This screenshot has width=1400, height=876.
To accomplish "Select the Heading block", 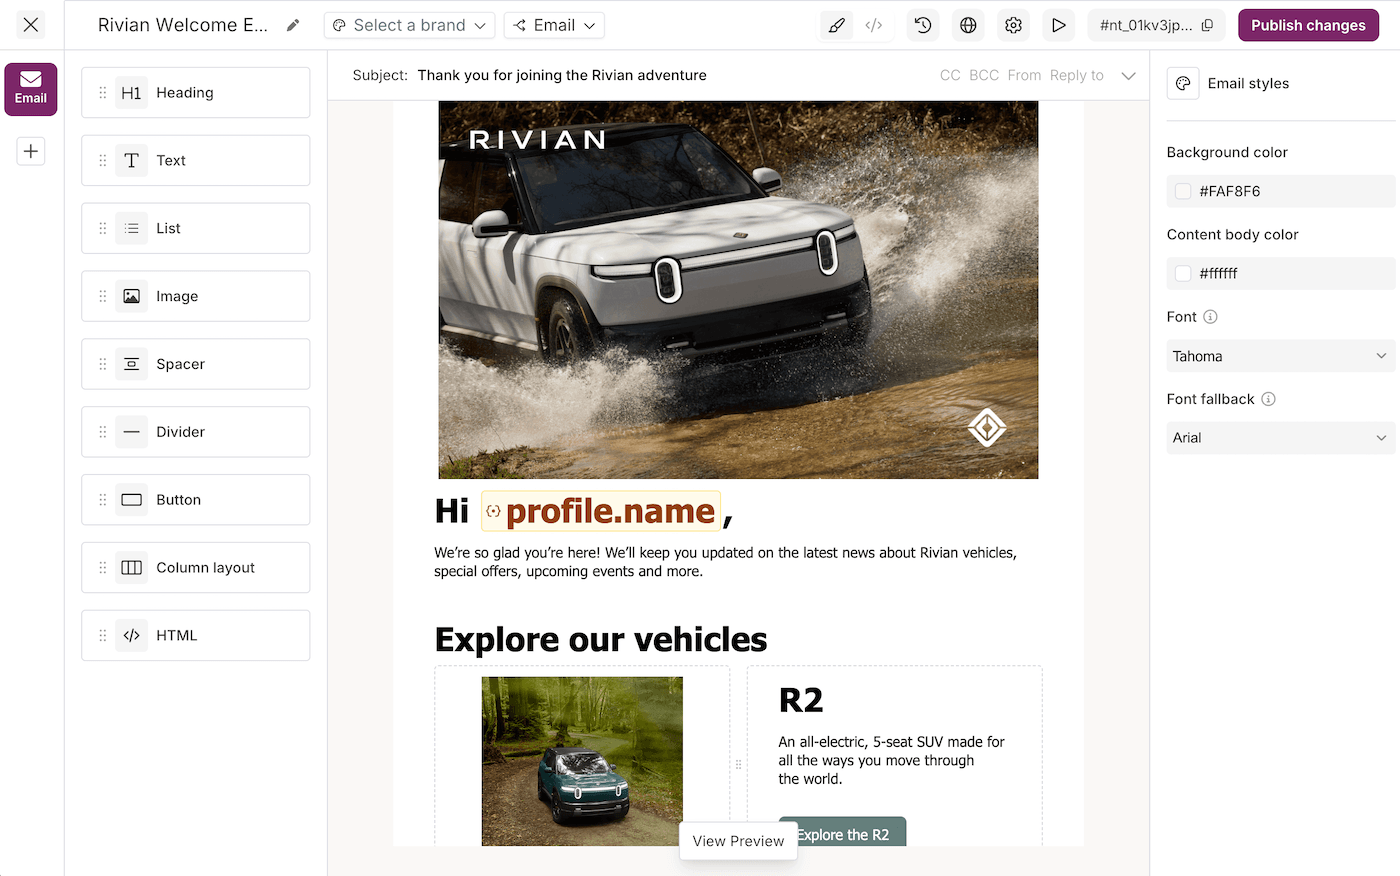I will (x=196, y=93).
